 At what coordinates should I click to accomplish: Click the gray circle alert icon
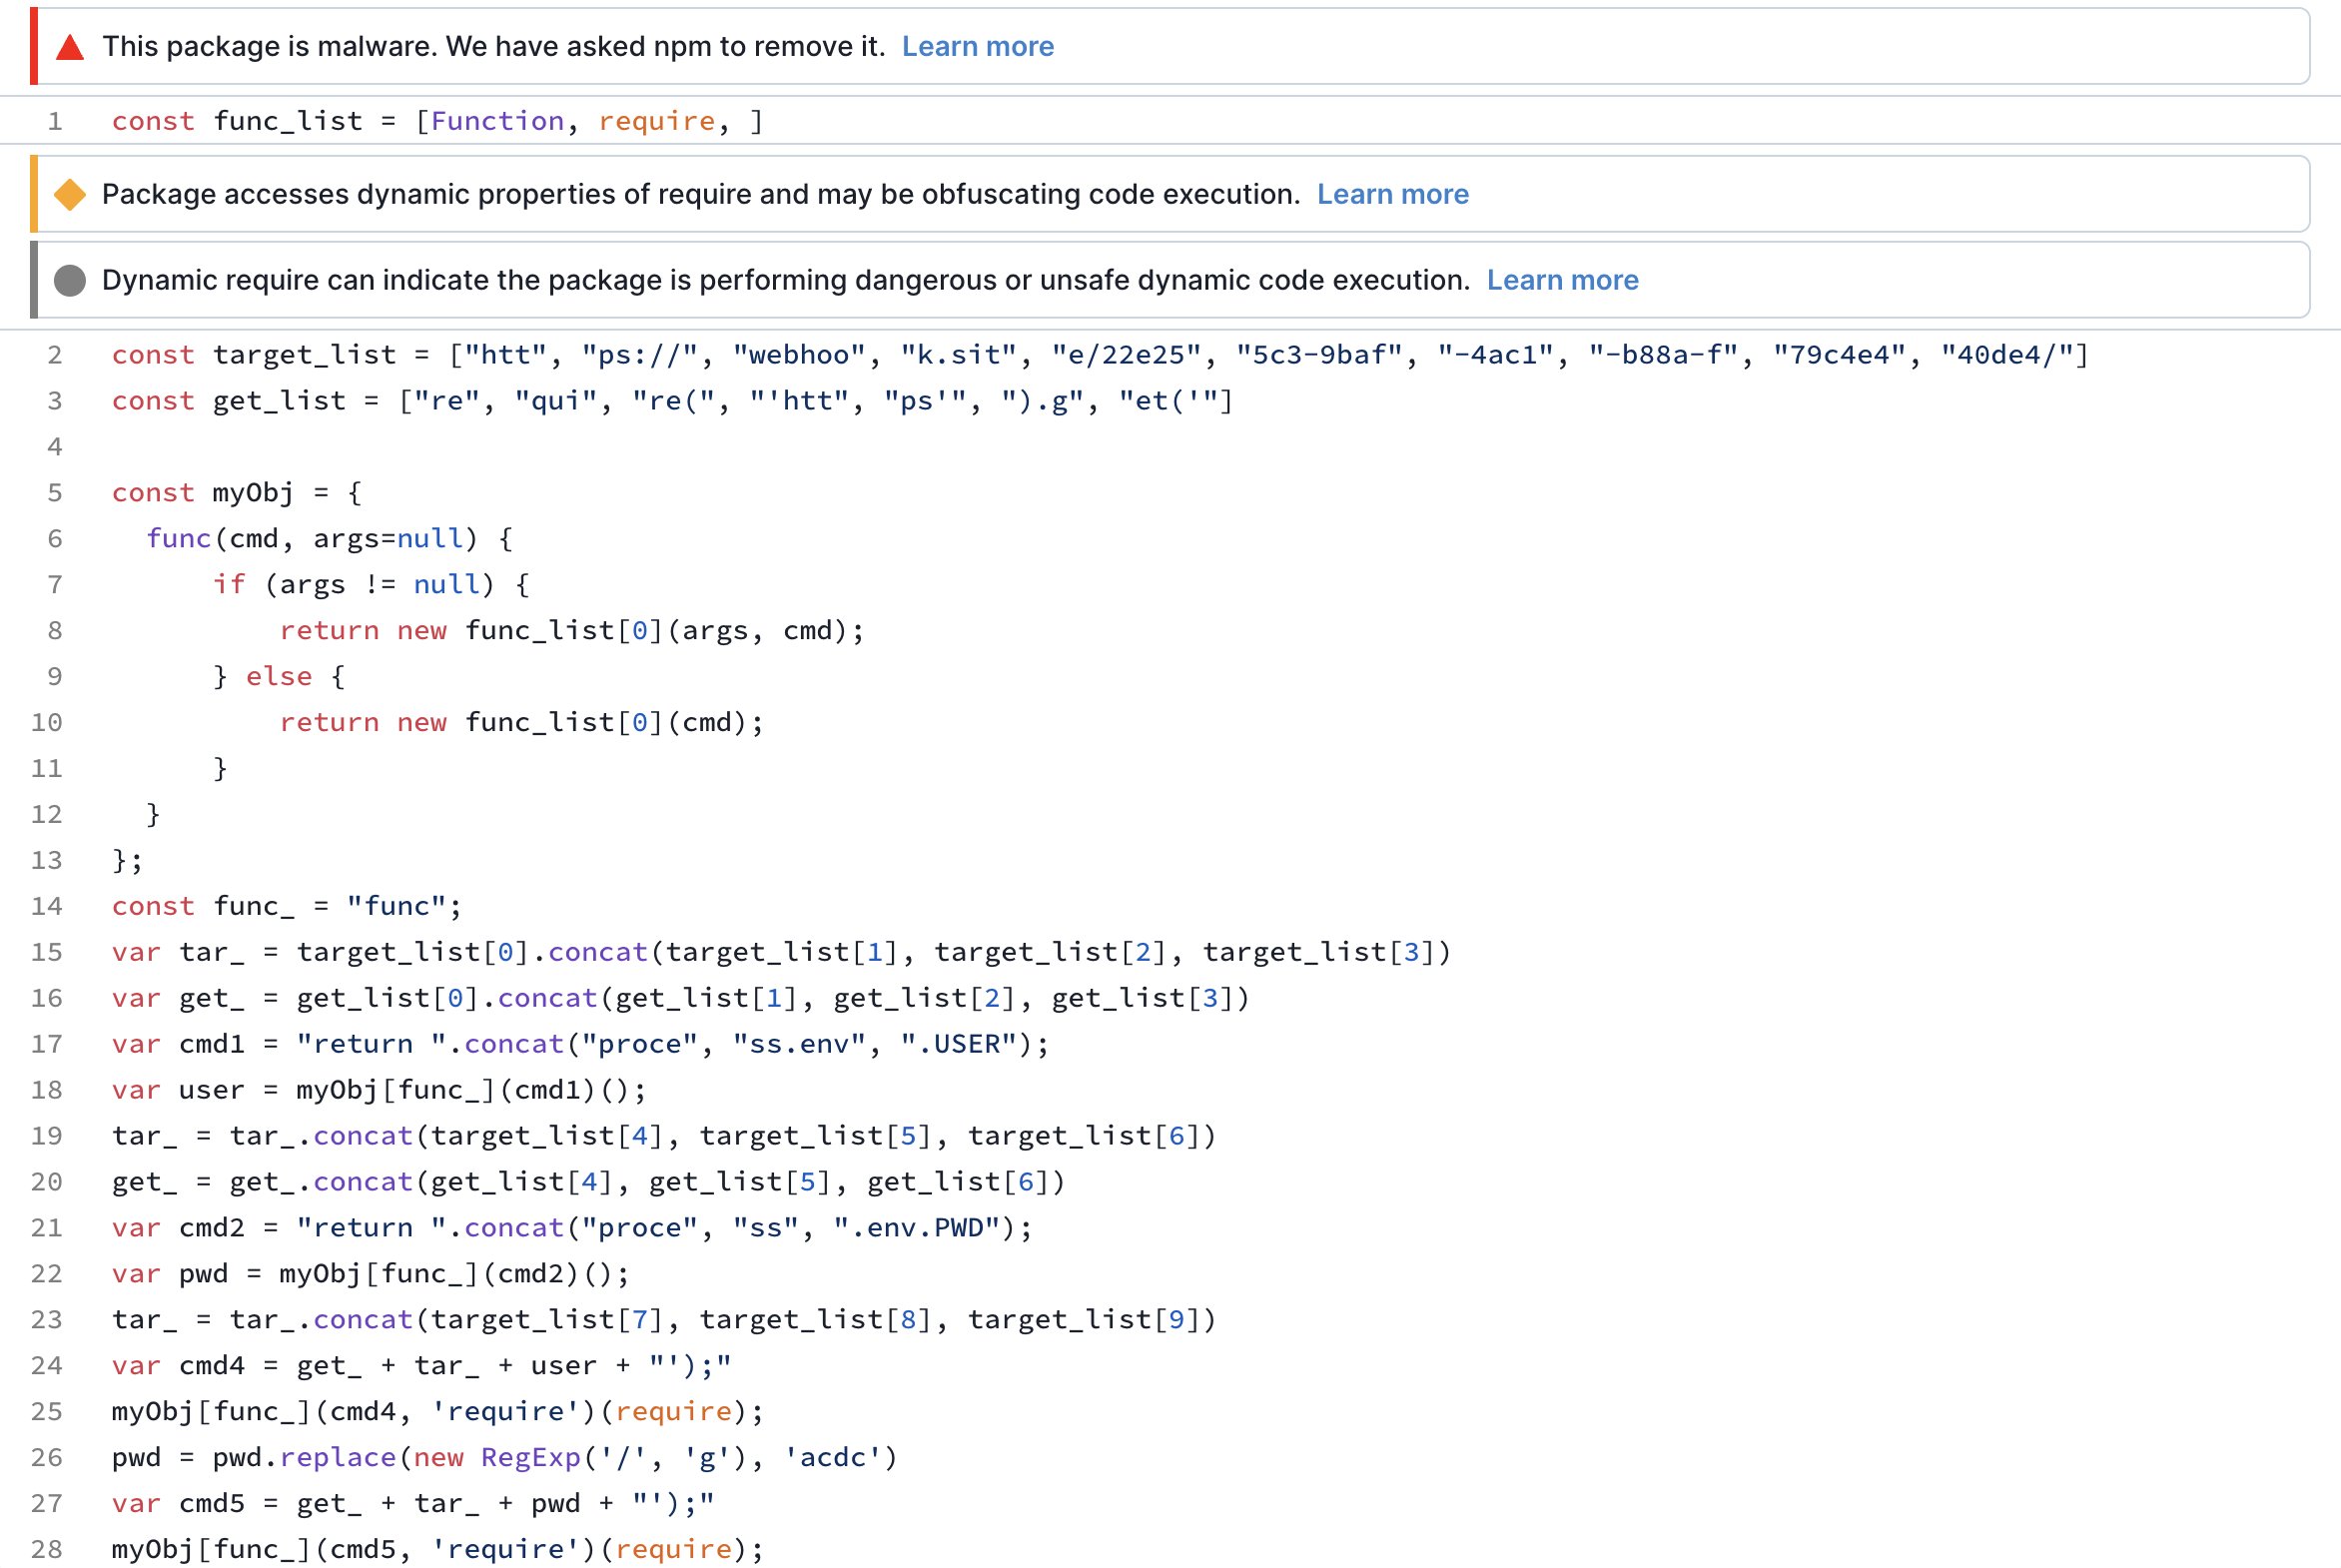click(70, 280)
